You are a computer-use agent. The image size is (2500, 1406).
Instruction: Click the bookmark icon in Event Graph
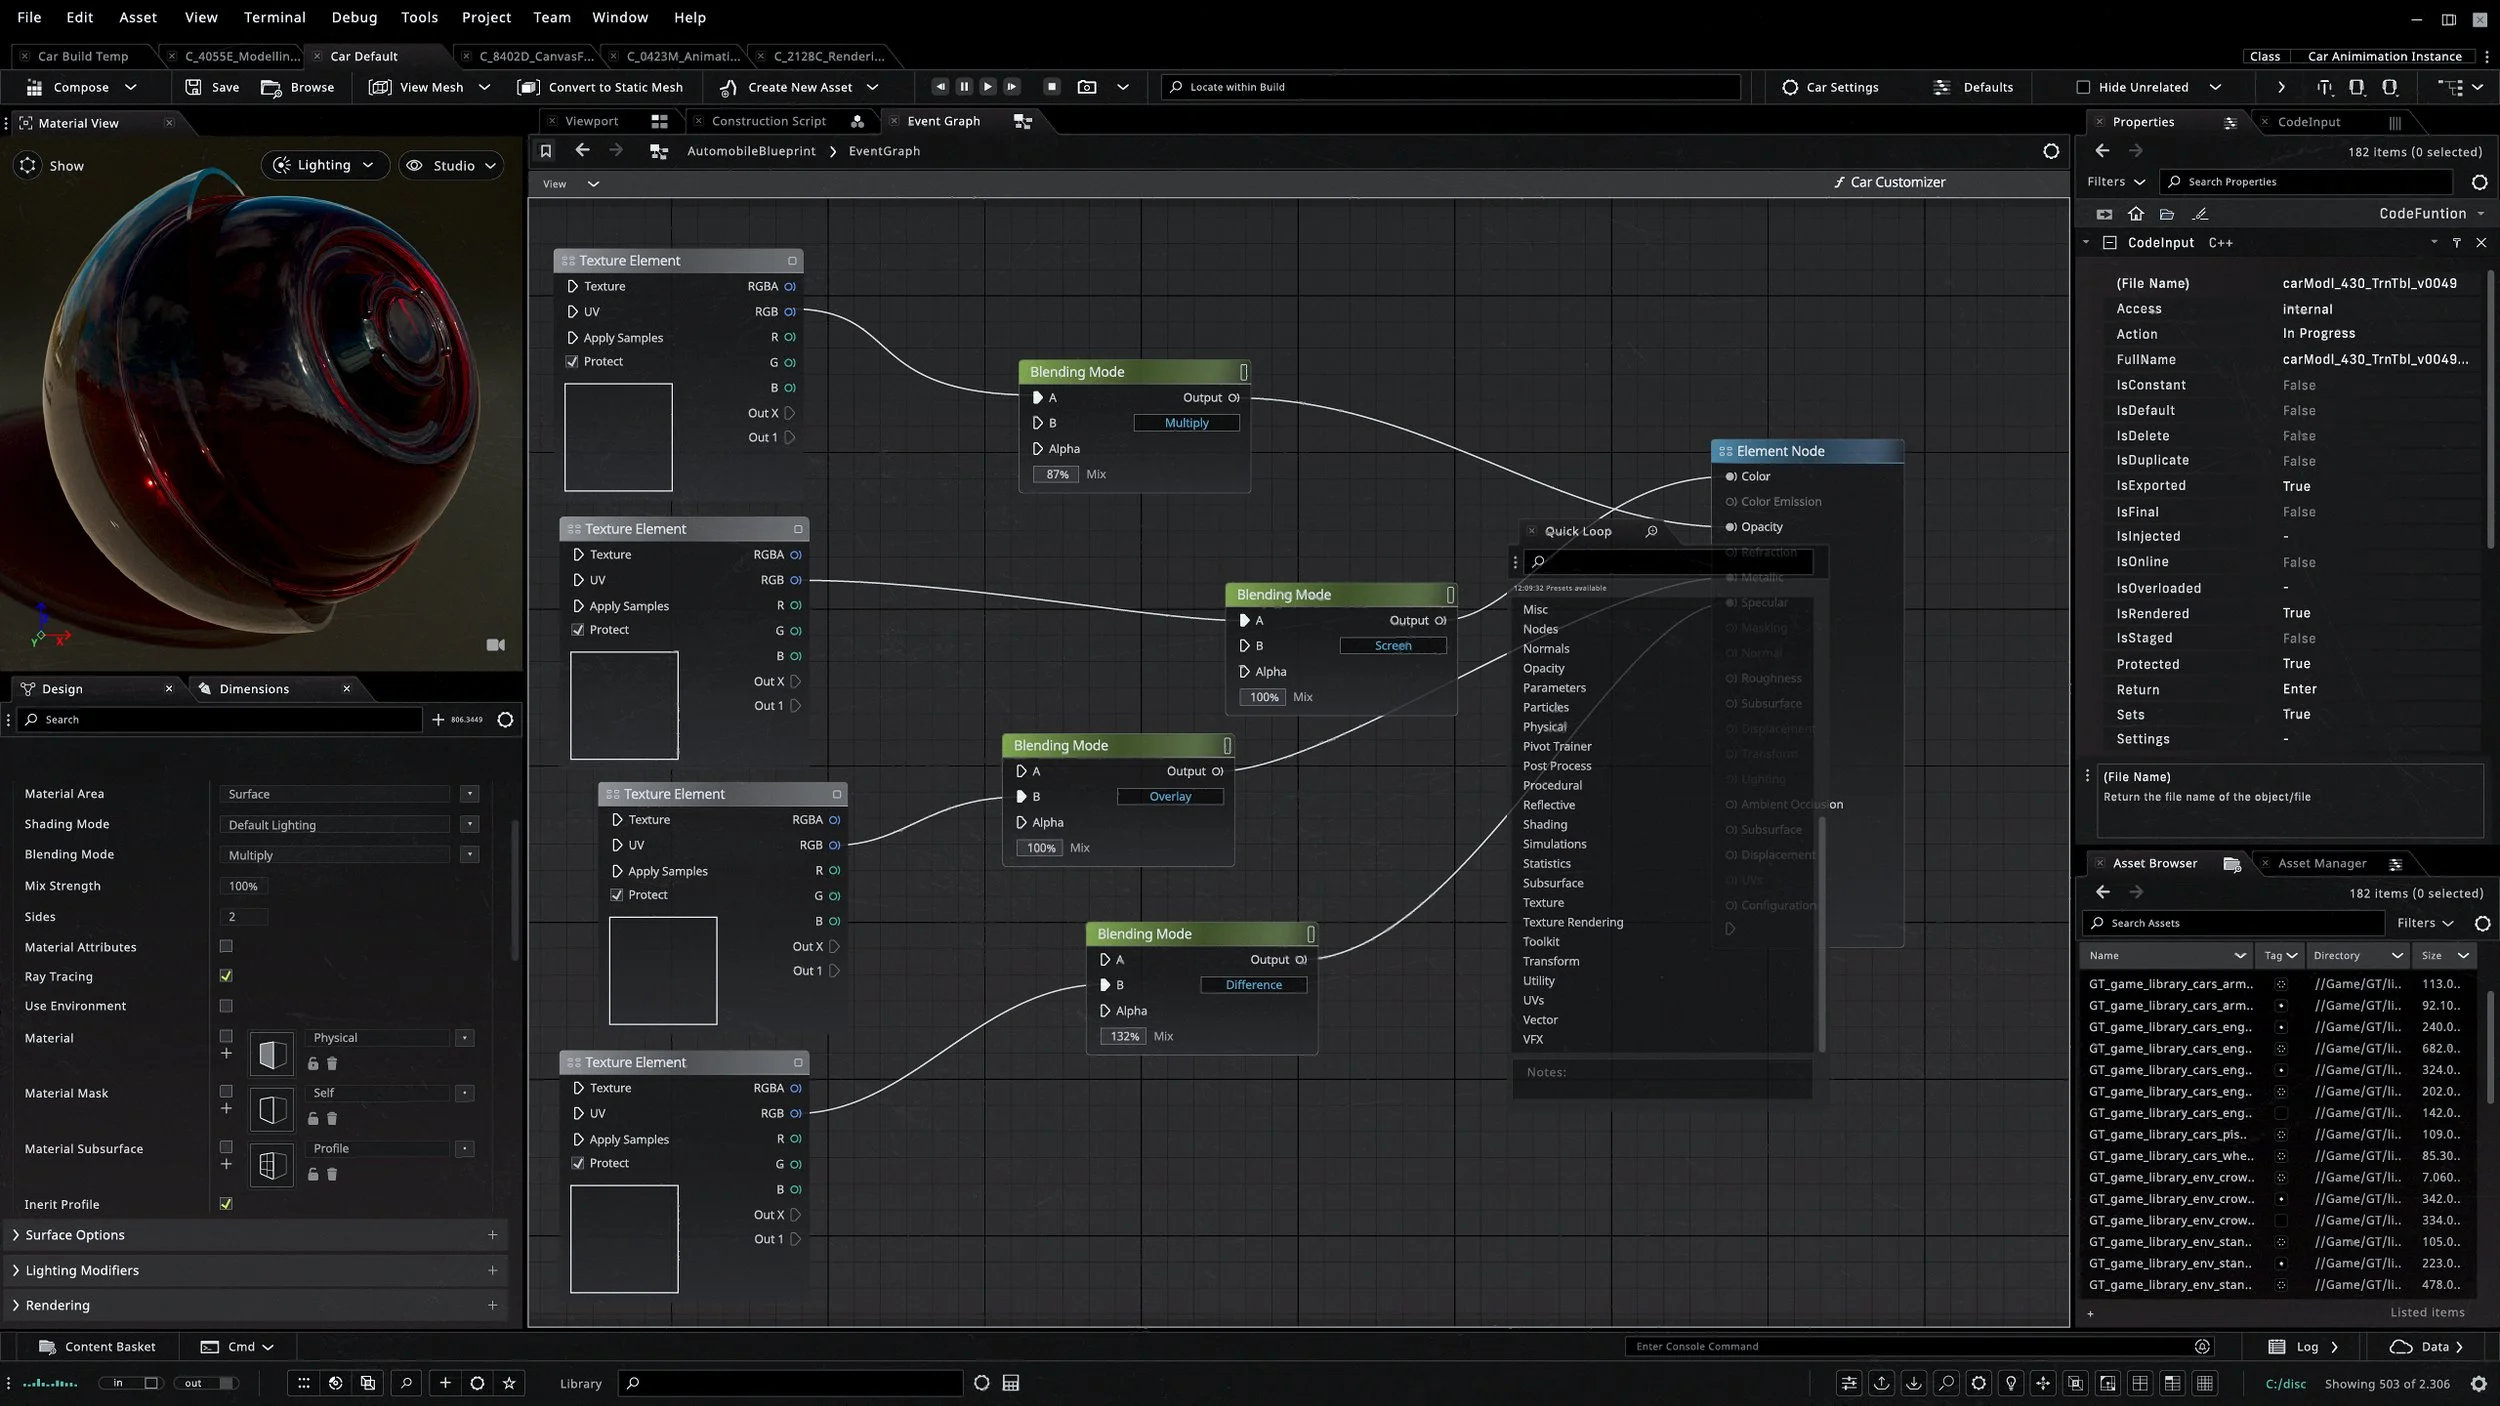pos(546,151)
